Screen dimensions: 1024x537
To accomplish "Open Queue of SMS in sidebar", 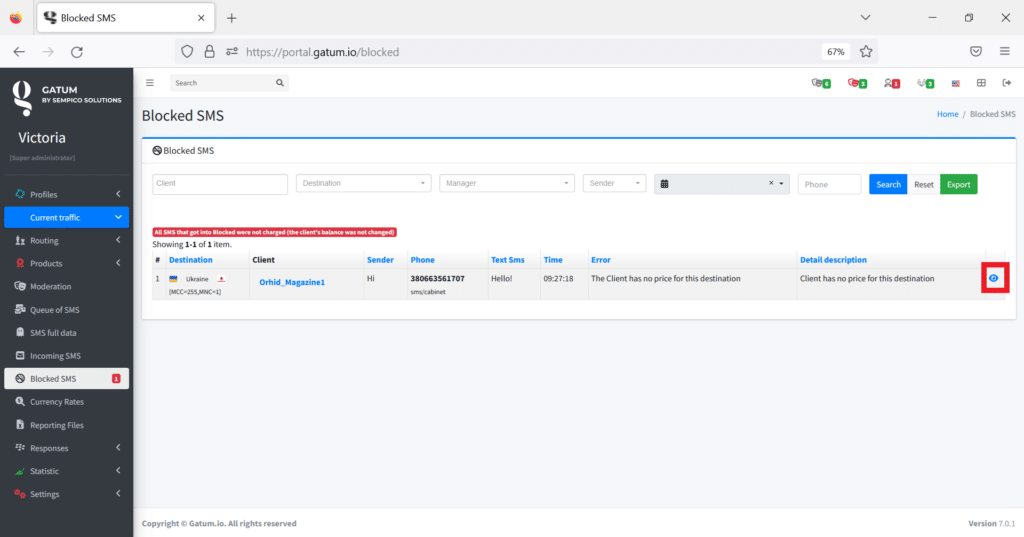I will coord(55,310).
